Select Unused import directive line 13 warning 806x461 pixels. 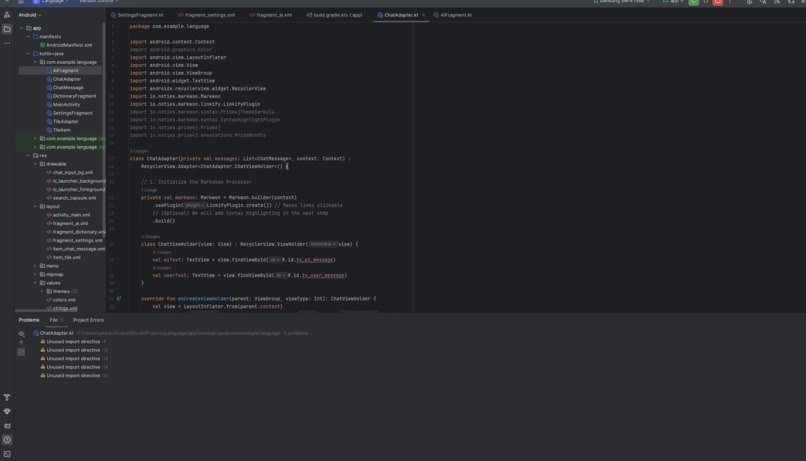74,359
